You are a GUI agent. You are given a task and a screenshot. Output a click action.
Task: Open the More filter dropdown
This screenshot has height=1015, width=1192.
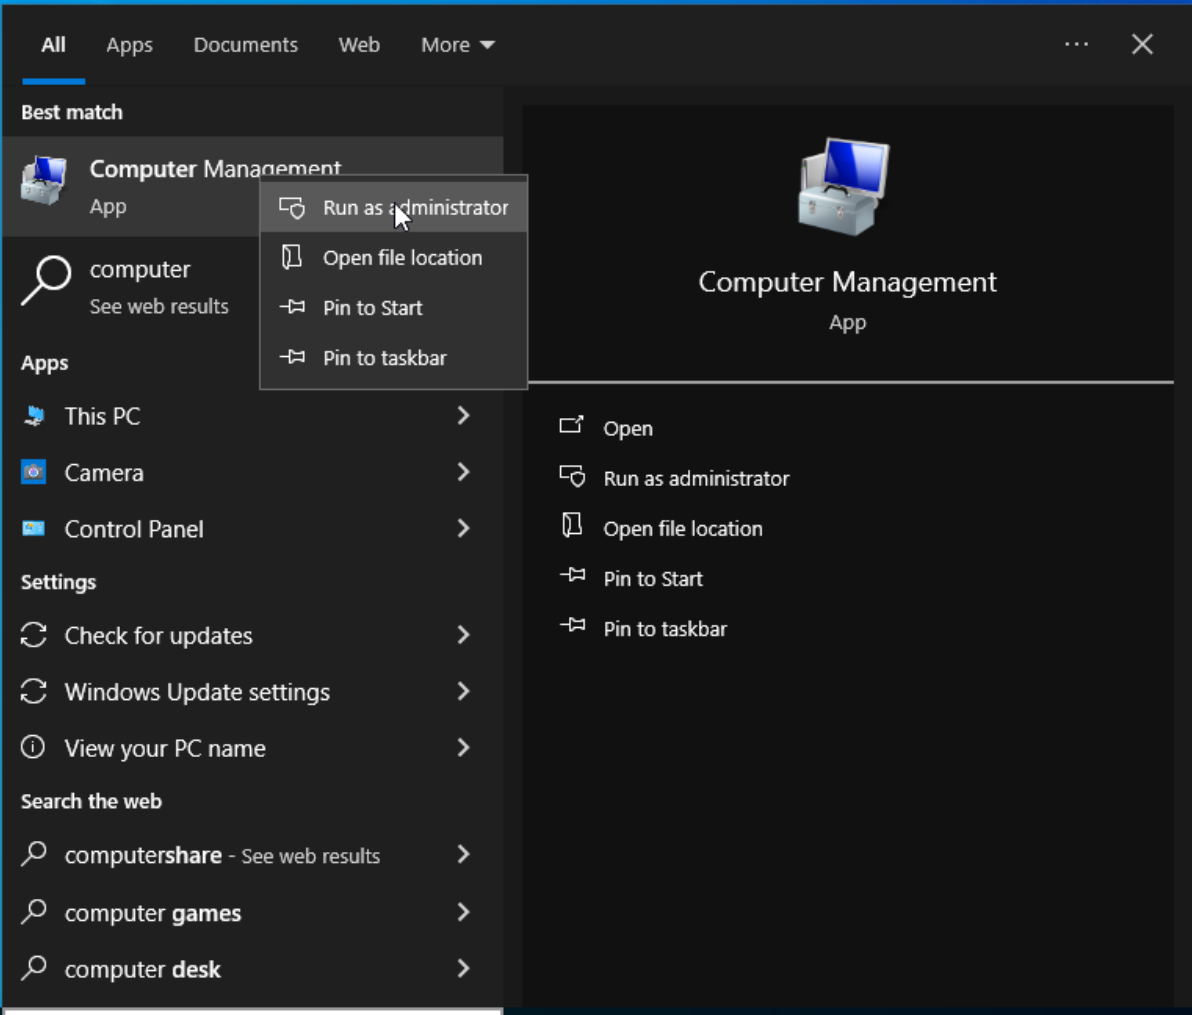(457, 45)
